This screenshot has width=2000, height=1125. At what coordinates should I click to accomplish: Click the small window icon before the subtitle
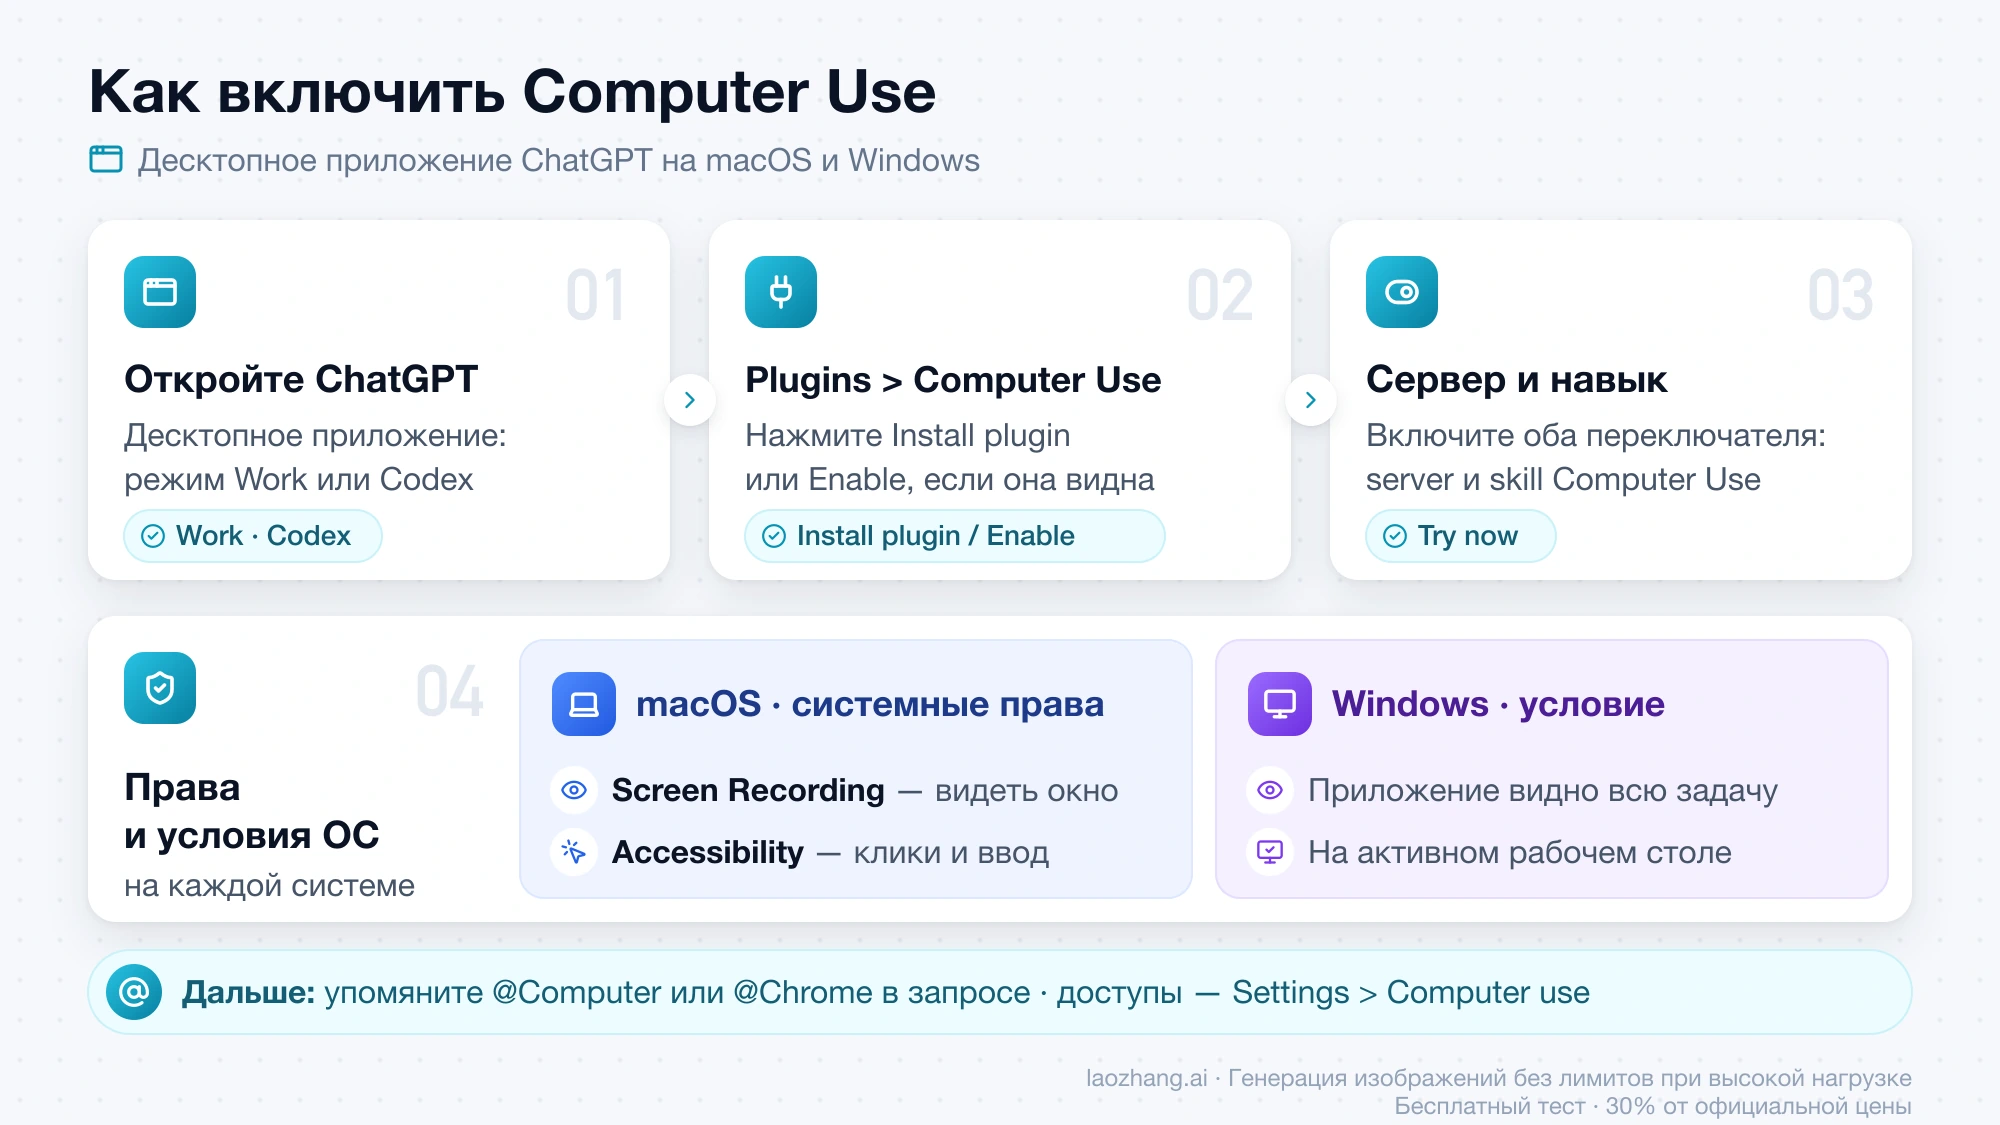(106, 160)
